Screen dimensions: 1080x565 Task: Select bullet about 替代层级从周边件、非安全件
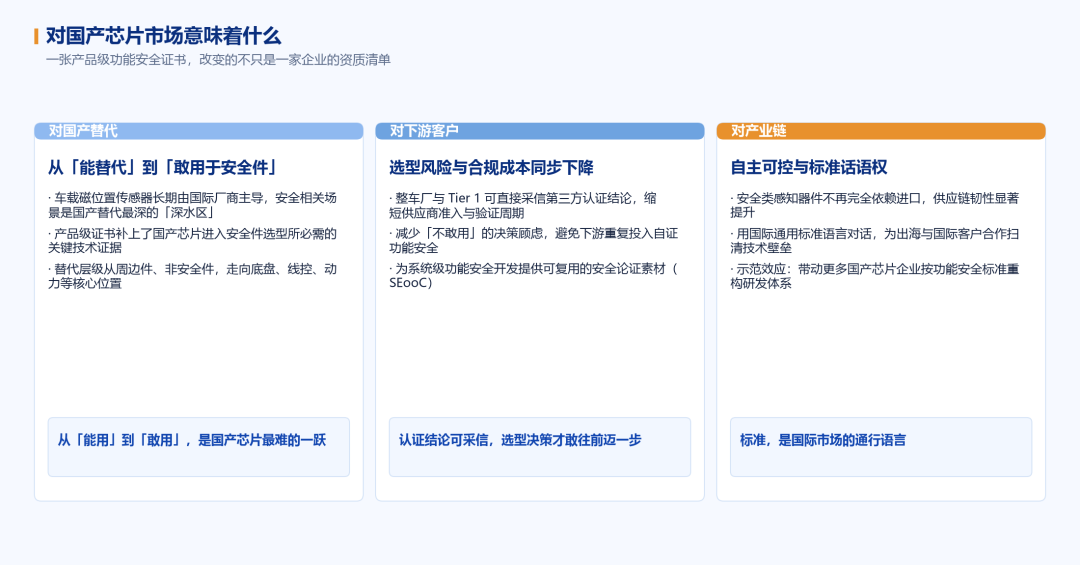192,276
